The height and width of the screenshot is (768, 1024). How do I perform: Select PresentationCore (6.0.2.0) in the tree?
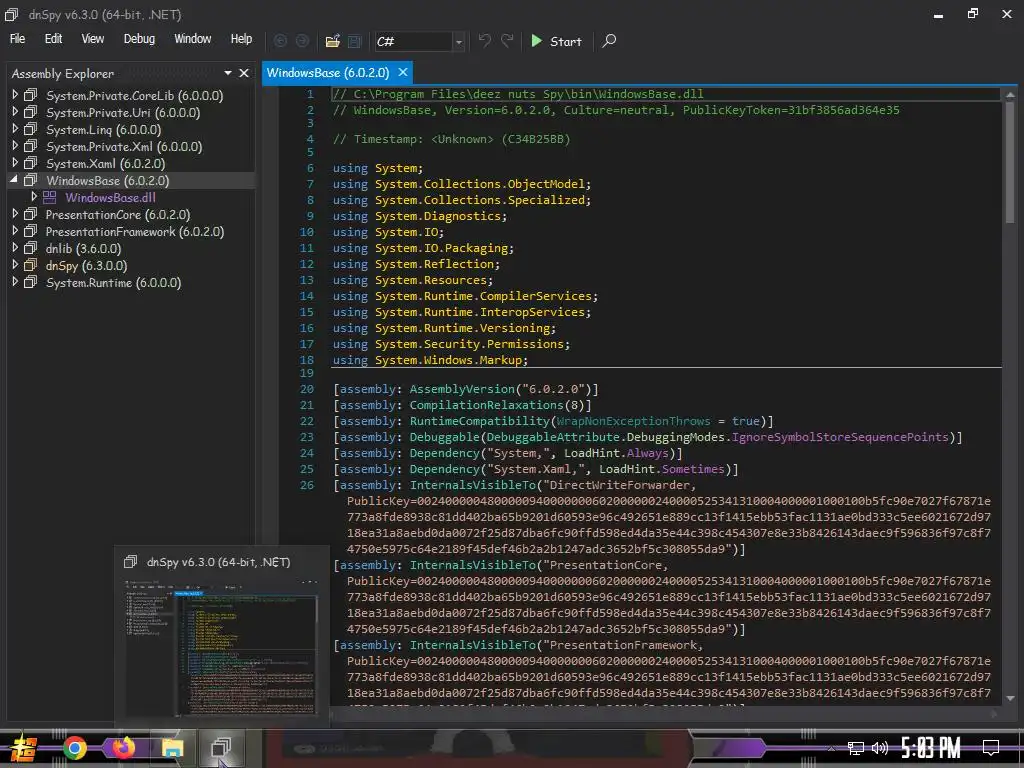click(118, 214)
